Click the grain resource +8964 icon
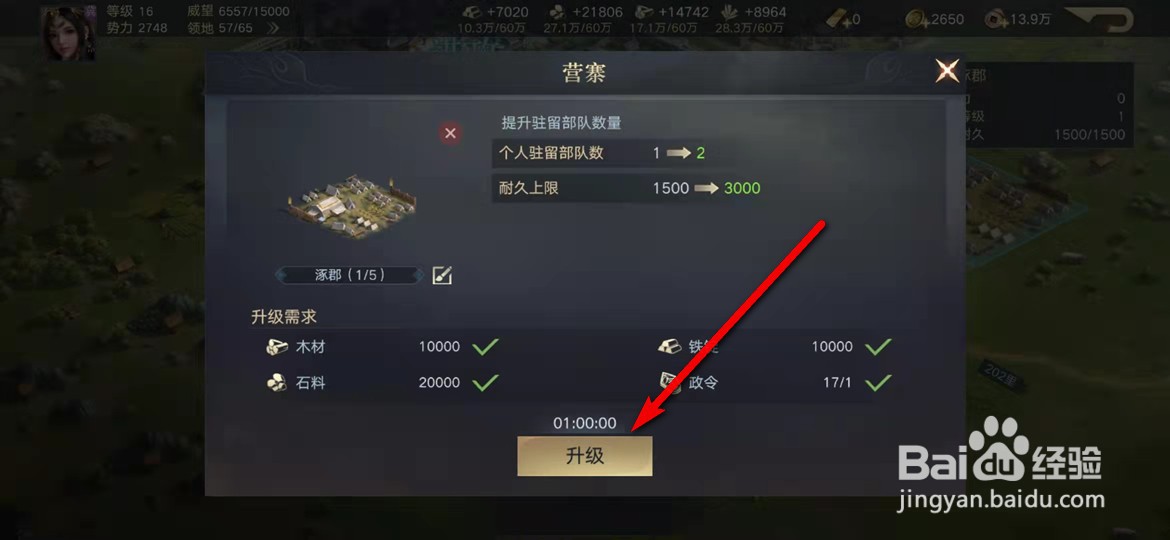Screen dimensions: 1170x540 click(x=730, y=12)
